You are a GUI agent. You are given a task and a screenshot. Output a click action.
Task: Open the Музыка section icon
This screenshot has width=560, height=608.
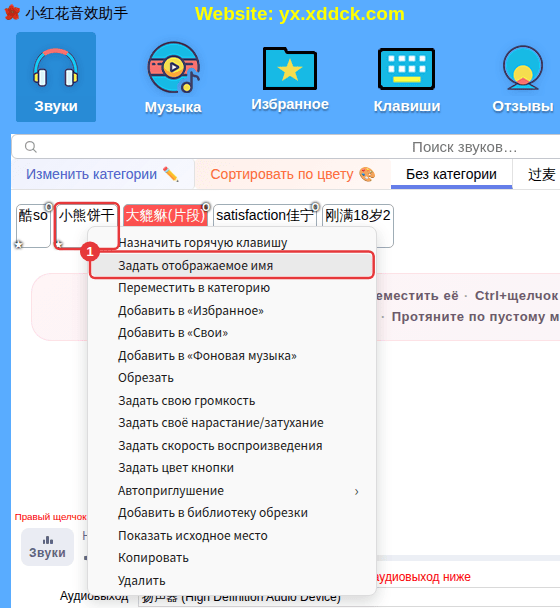click(x=173, y=78)
